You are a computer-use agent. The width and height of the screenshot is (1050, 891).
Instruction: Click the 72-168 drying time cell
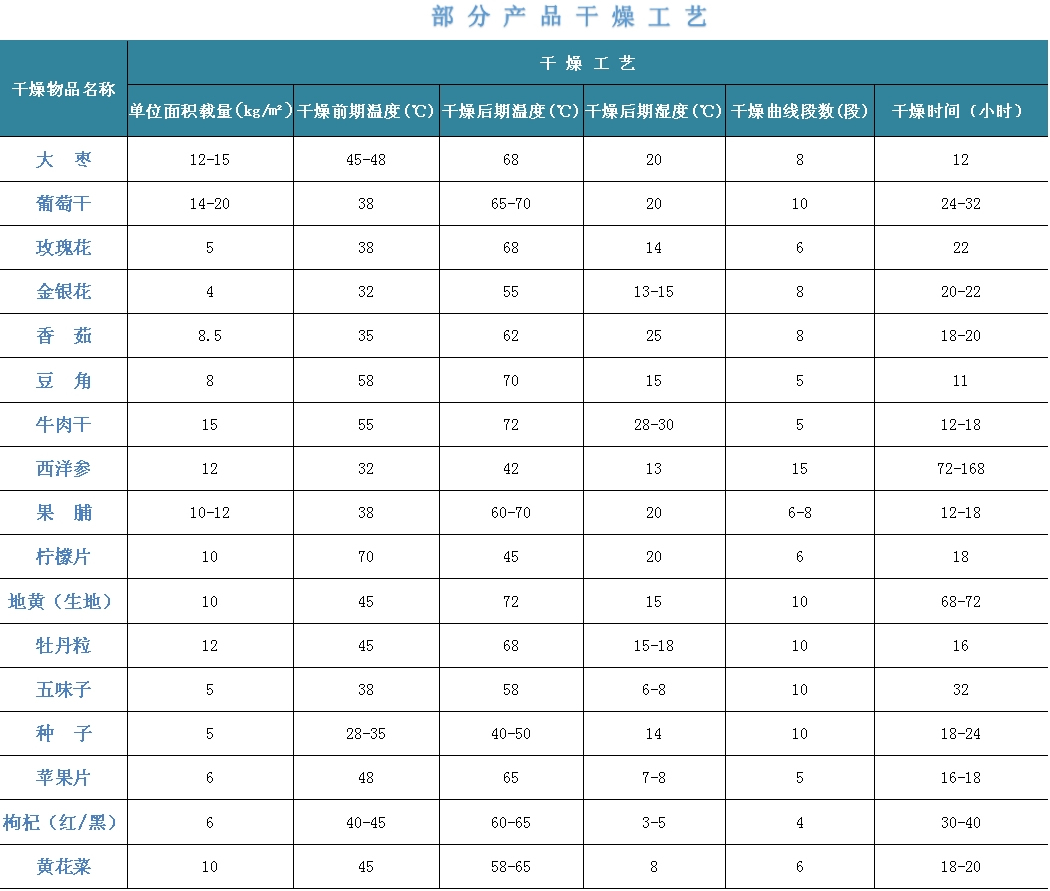point(960,468)
